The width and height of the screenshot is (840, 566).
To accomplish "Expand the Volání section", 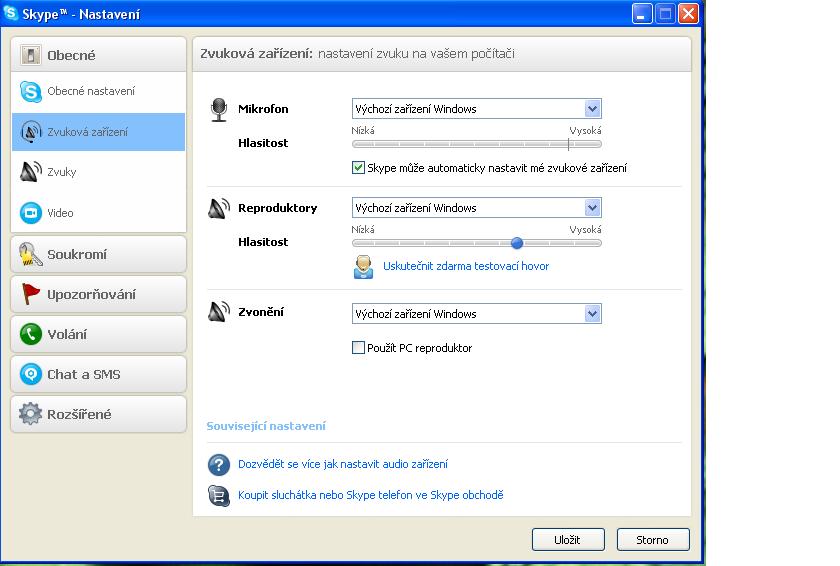I will [x=99, y=334].
